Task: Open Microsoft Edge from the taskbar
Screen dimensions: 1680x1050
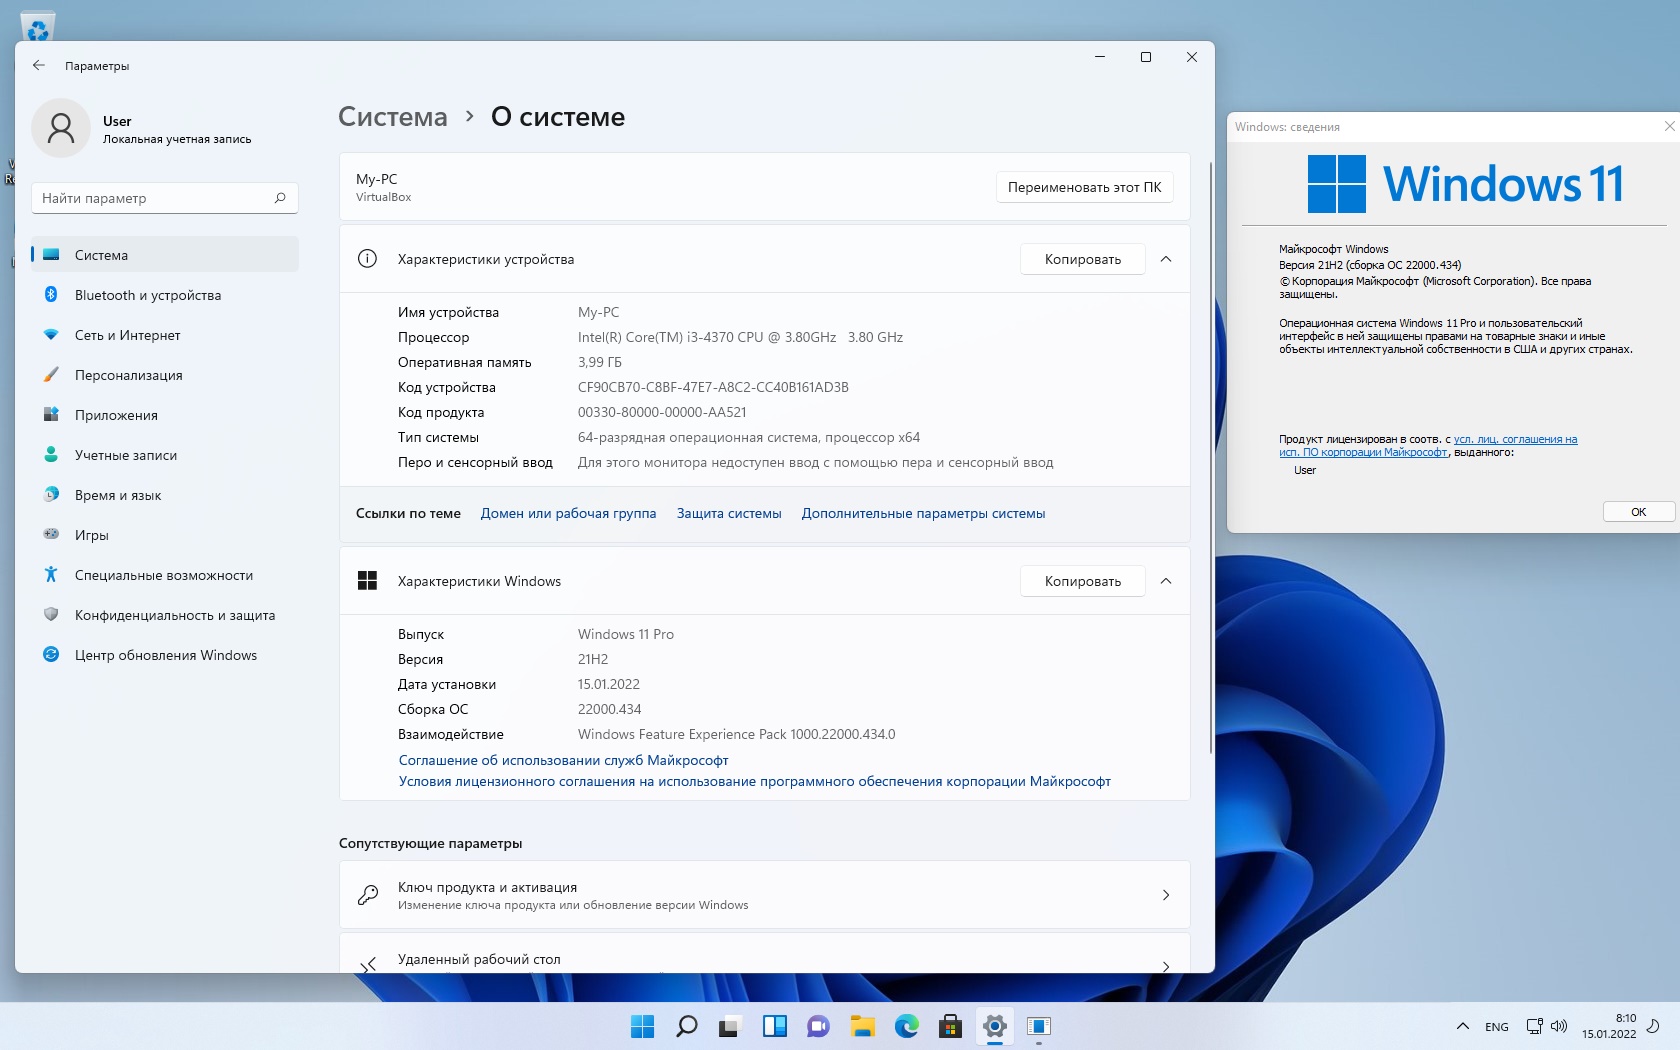Action: pos(907,1026)
